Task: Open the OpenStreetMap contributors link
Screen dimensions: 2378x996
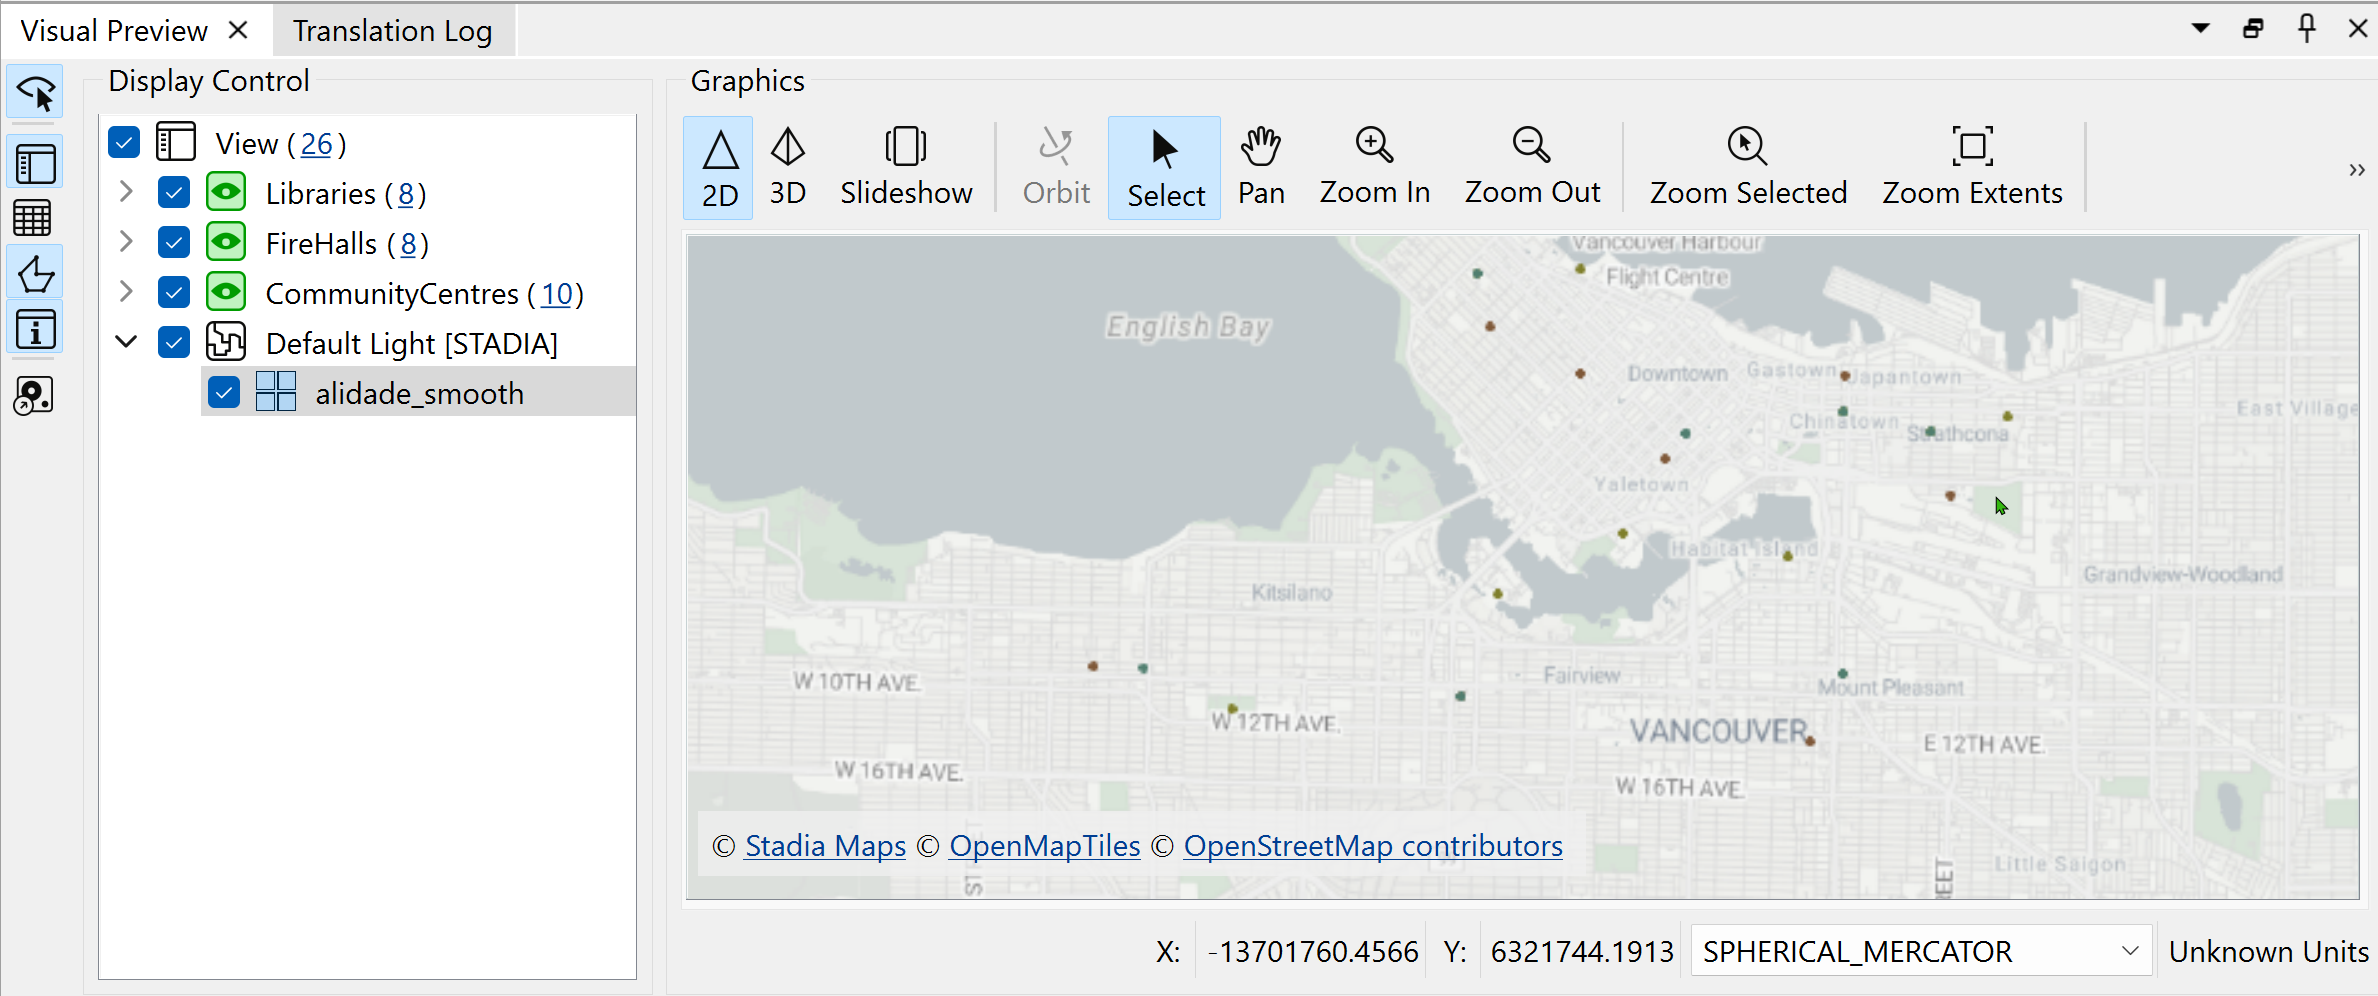Action: click(x=1373, y=846)
